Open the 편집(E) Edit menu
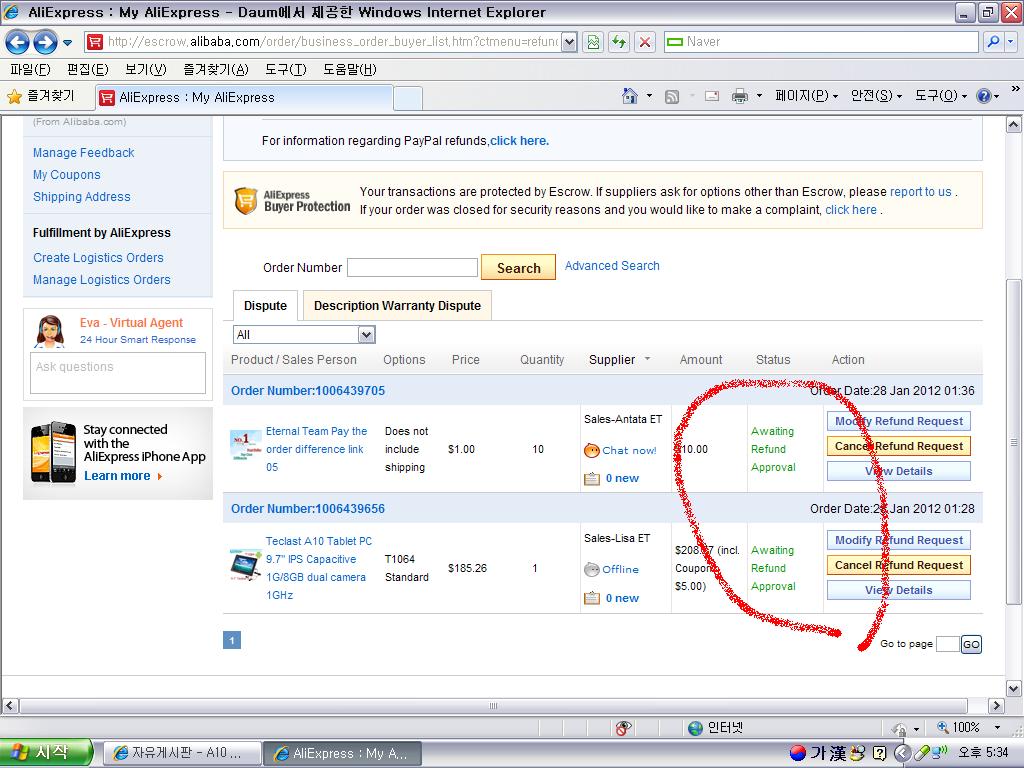 pos(88,69)
